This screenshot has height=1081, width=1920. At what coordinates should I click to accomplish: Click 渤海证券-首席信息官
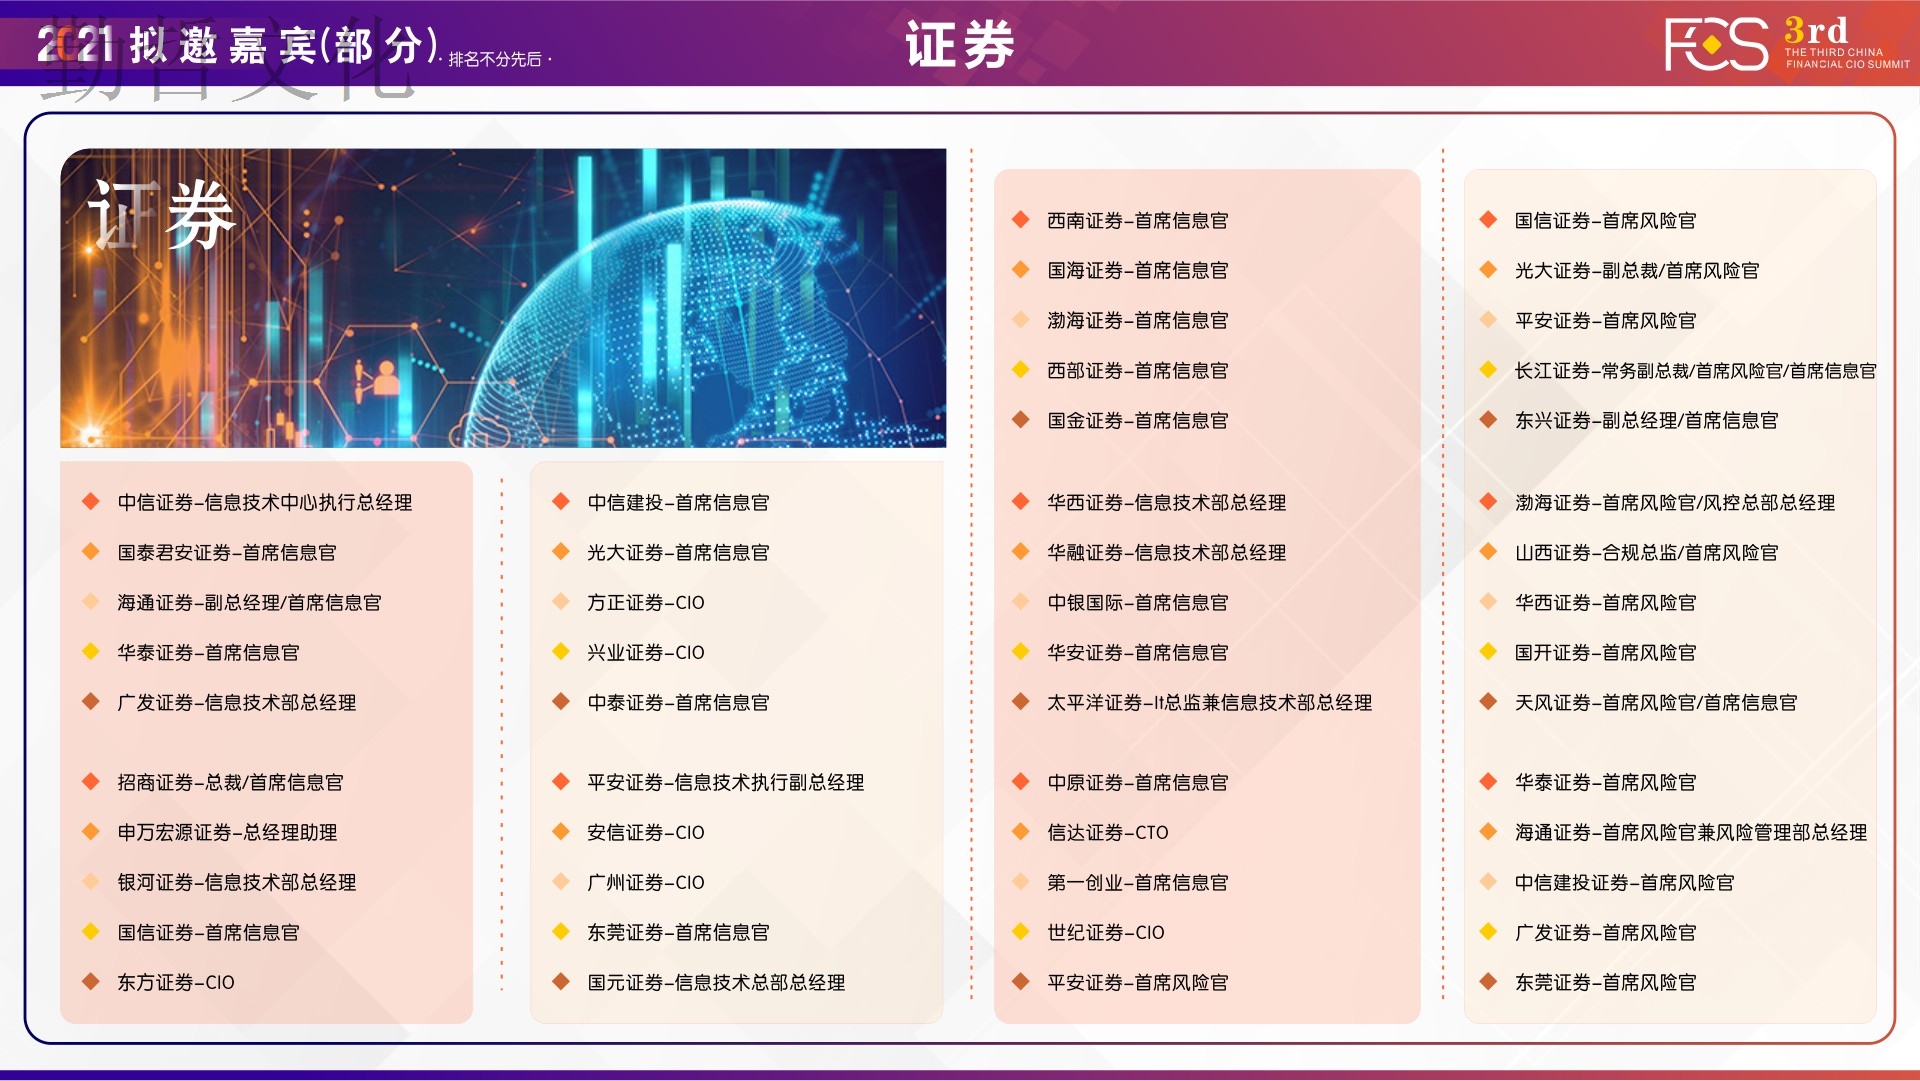click(1138, 321)
